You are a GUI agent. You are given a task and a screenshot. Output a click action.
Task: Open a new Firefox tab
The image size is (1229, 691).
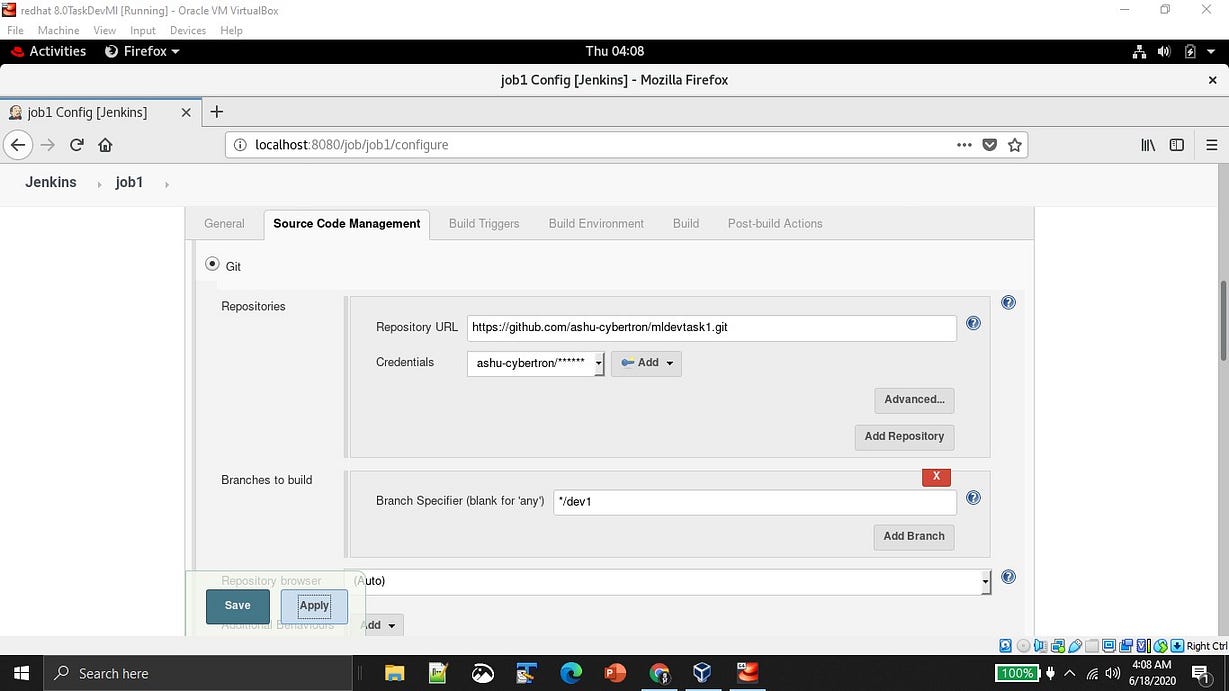pyautogui.click(x=216, y=112)
